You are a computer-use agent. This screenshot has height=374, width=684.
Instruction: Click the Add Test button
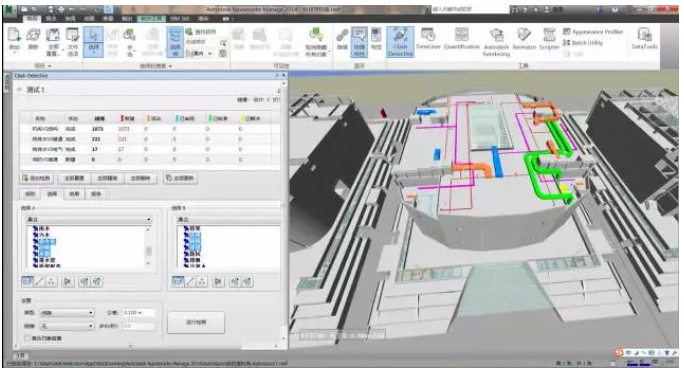pos(36,178)
